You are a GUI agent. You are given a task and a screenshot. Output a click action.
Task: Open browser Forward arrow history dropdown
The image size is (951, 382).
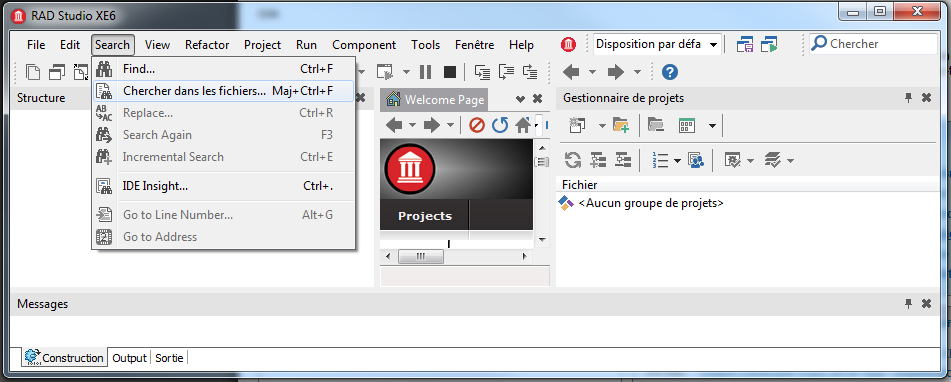coord(450,126)
